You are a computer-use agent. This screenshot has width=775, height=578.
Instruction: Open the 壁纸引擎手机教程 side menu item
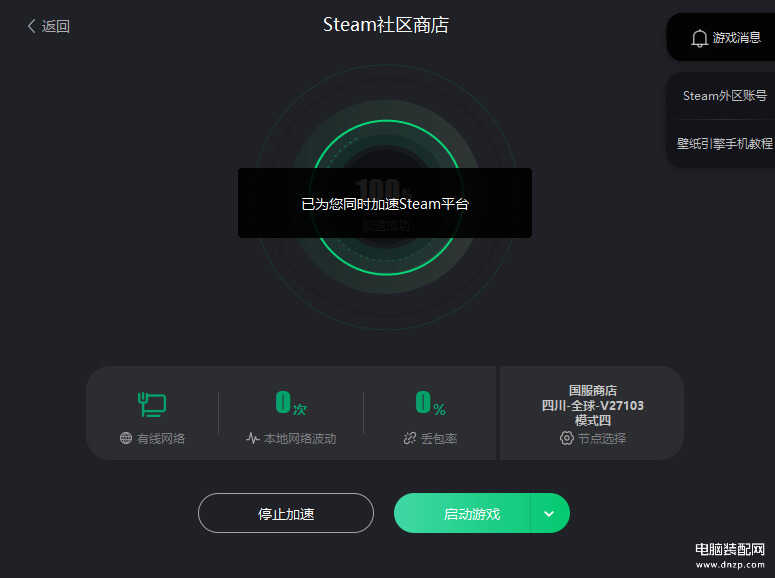coord(725,143)
